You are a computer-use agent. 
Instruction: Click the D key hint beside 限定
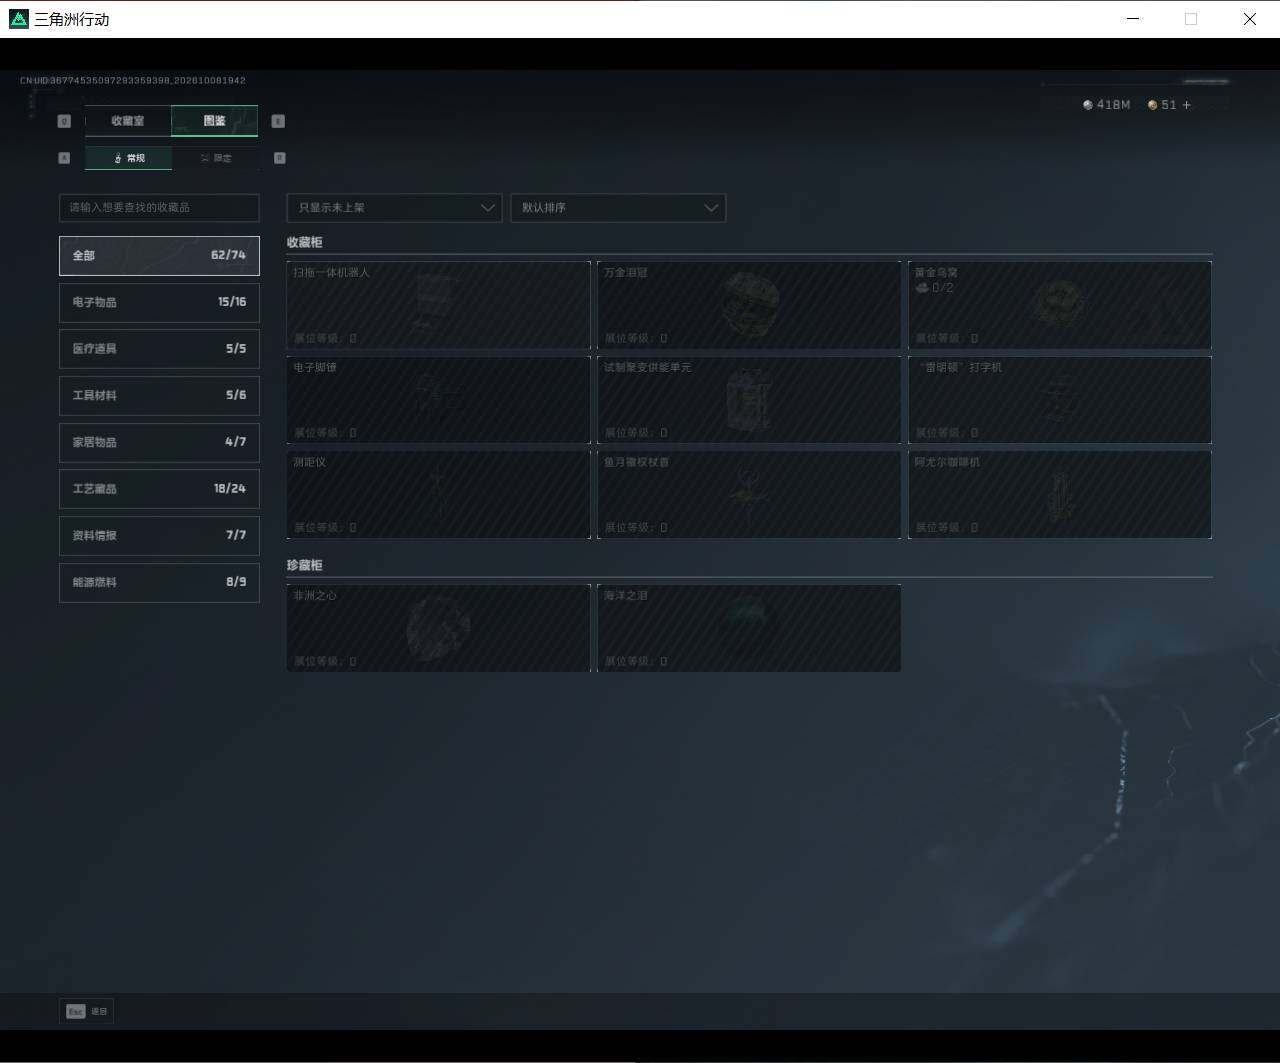[279, 158]
